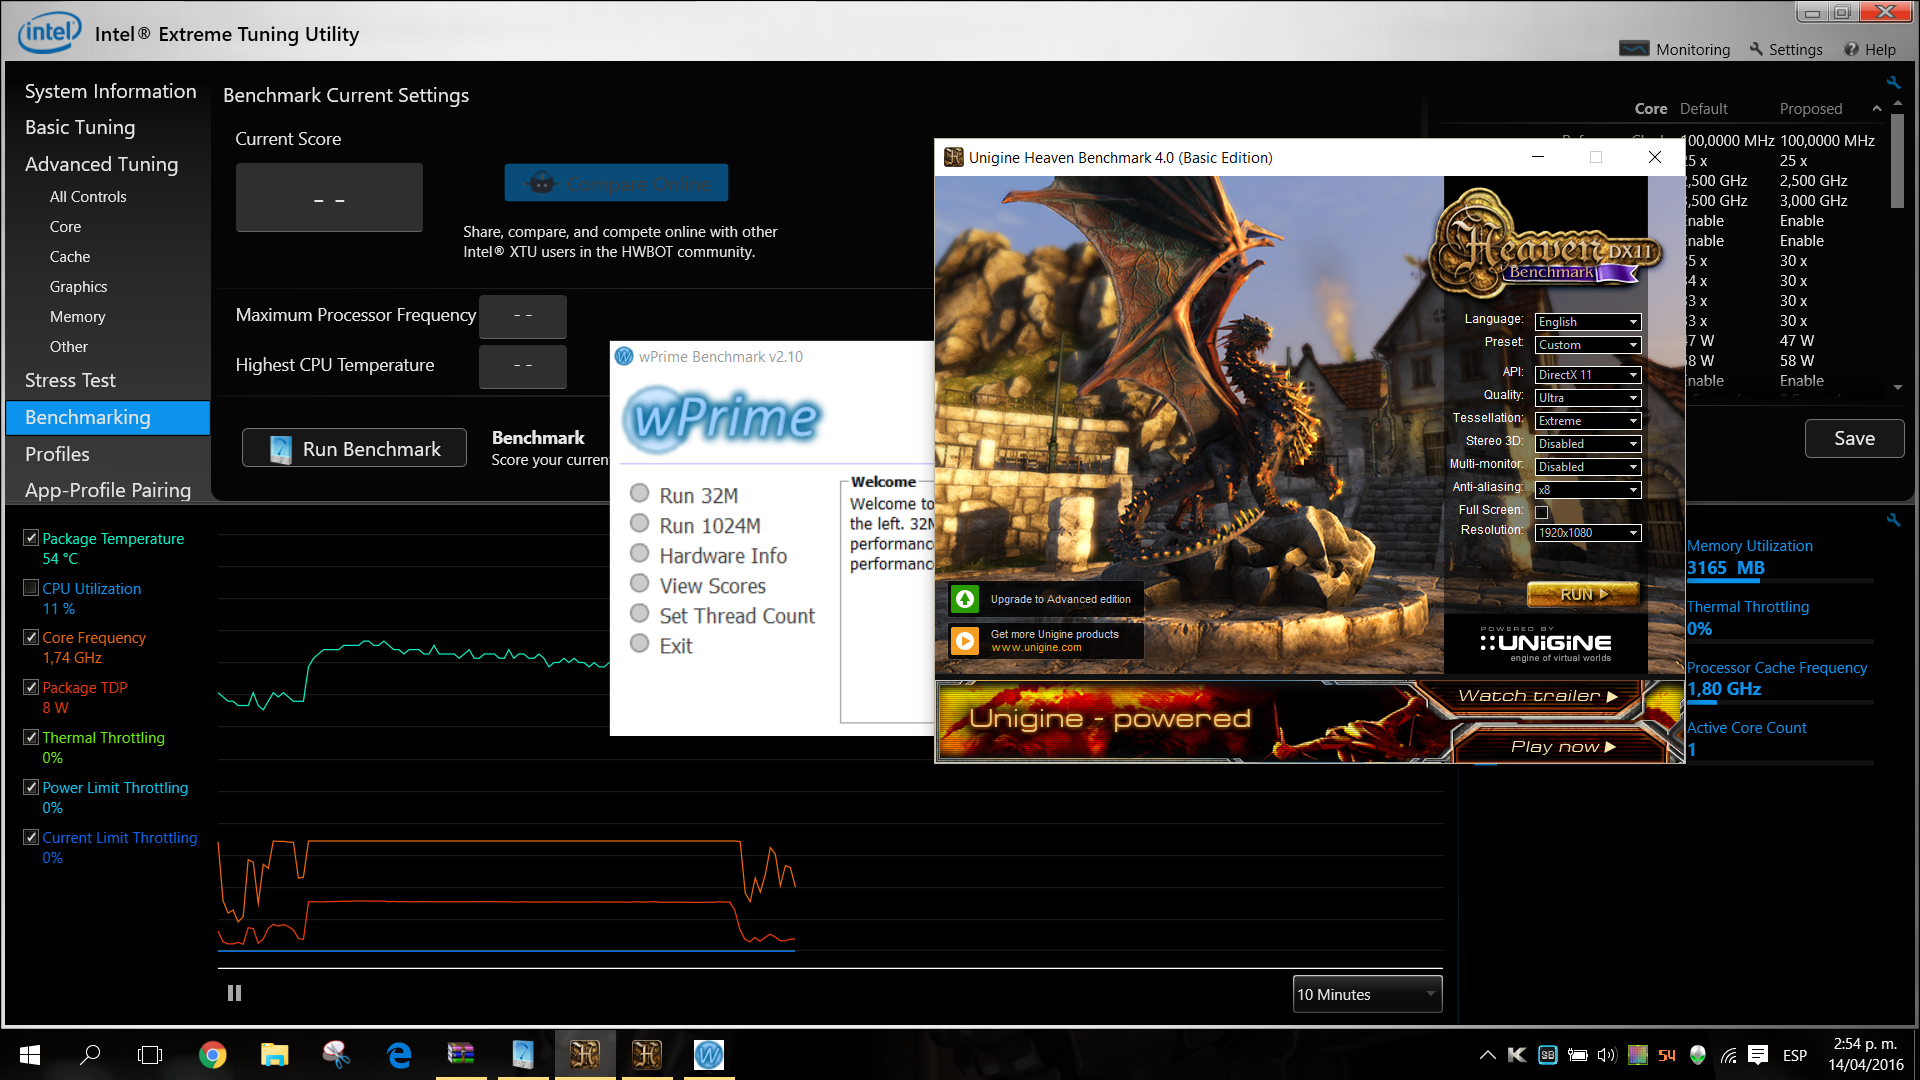Click the Intel logo in XTU
The image size is (1920, 1080).
[x=48, y=33]
